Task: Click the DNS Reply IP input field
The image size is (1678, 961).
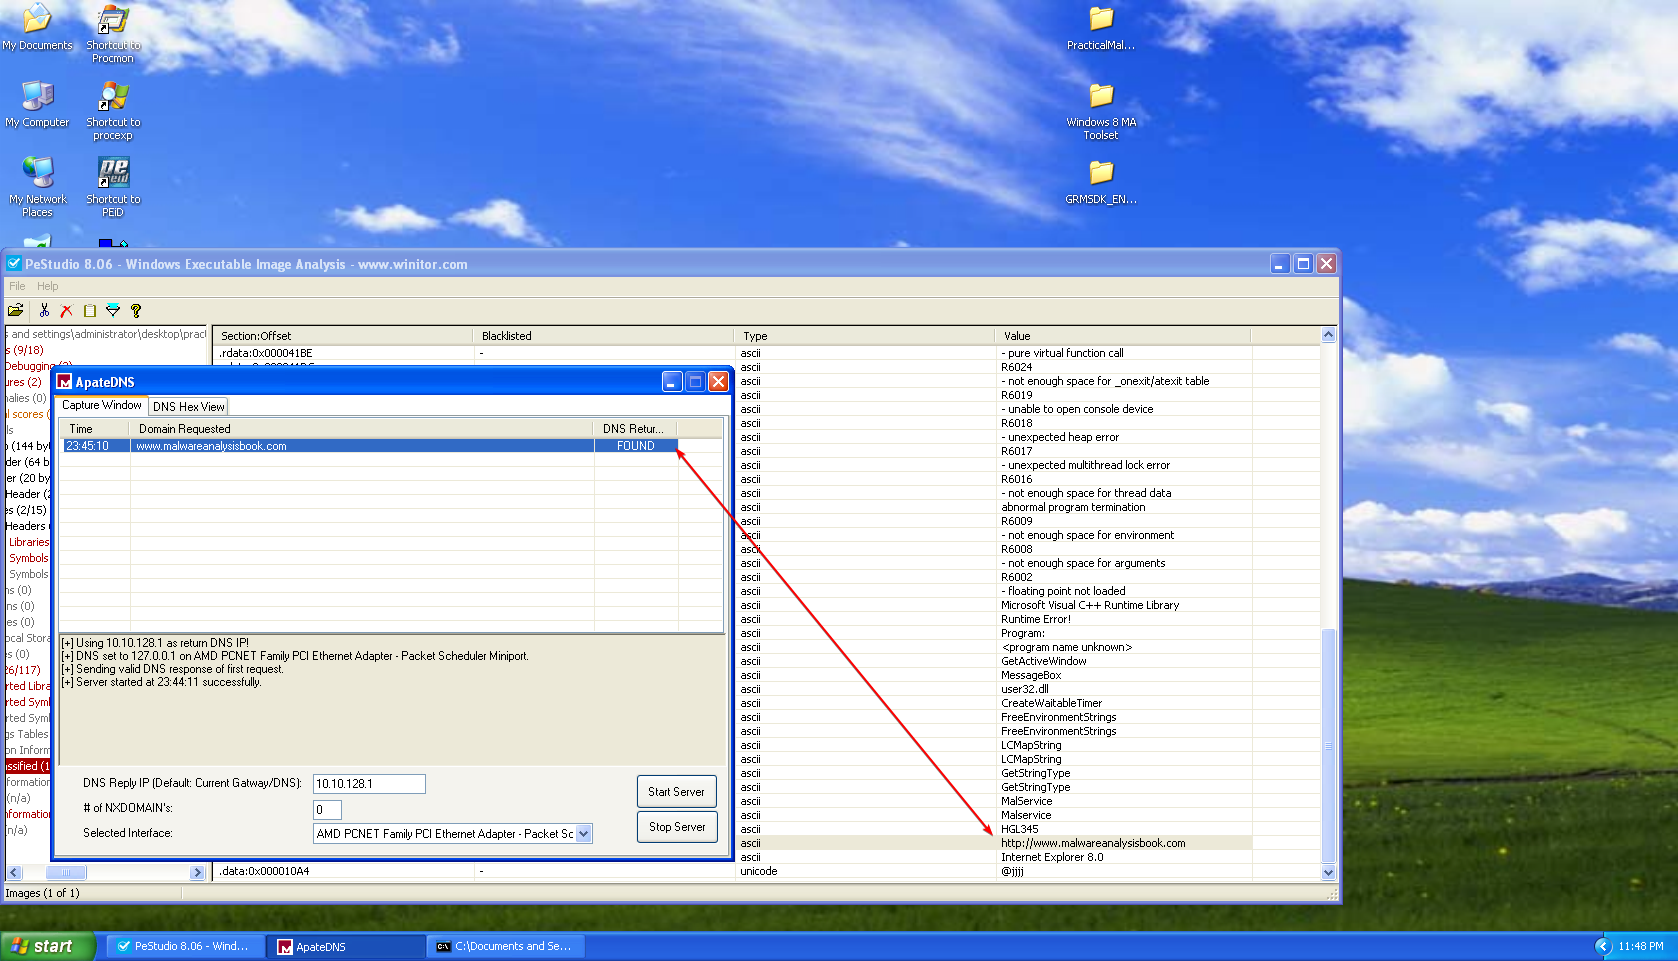Action: (x=369, y=784)
